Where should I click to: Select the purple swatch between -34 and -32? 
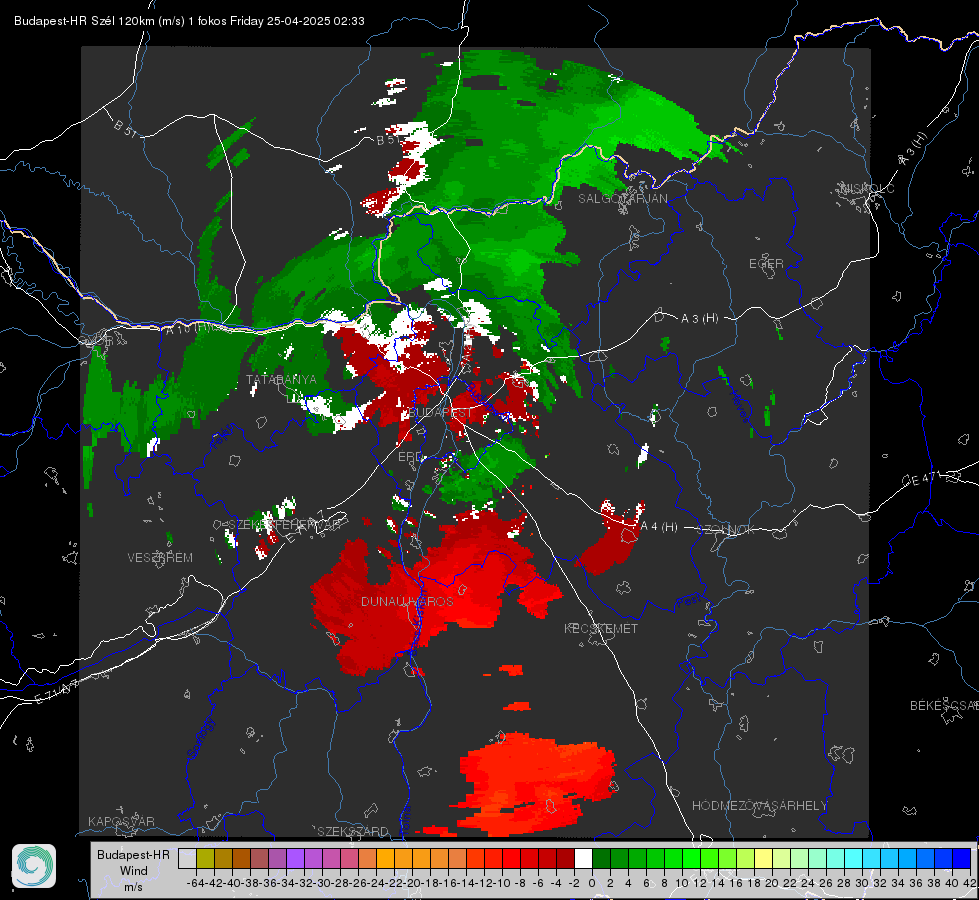tap(295, 858)
